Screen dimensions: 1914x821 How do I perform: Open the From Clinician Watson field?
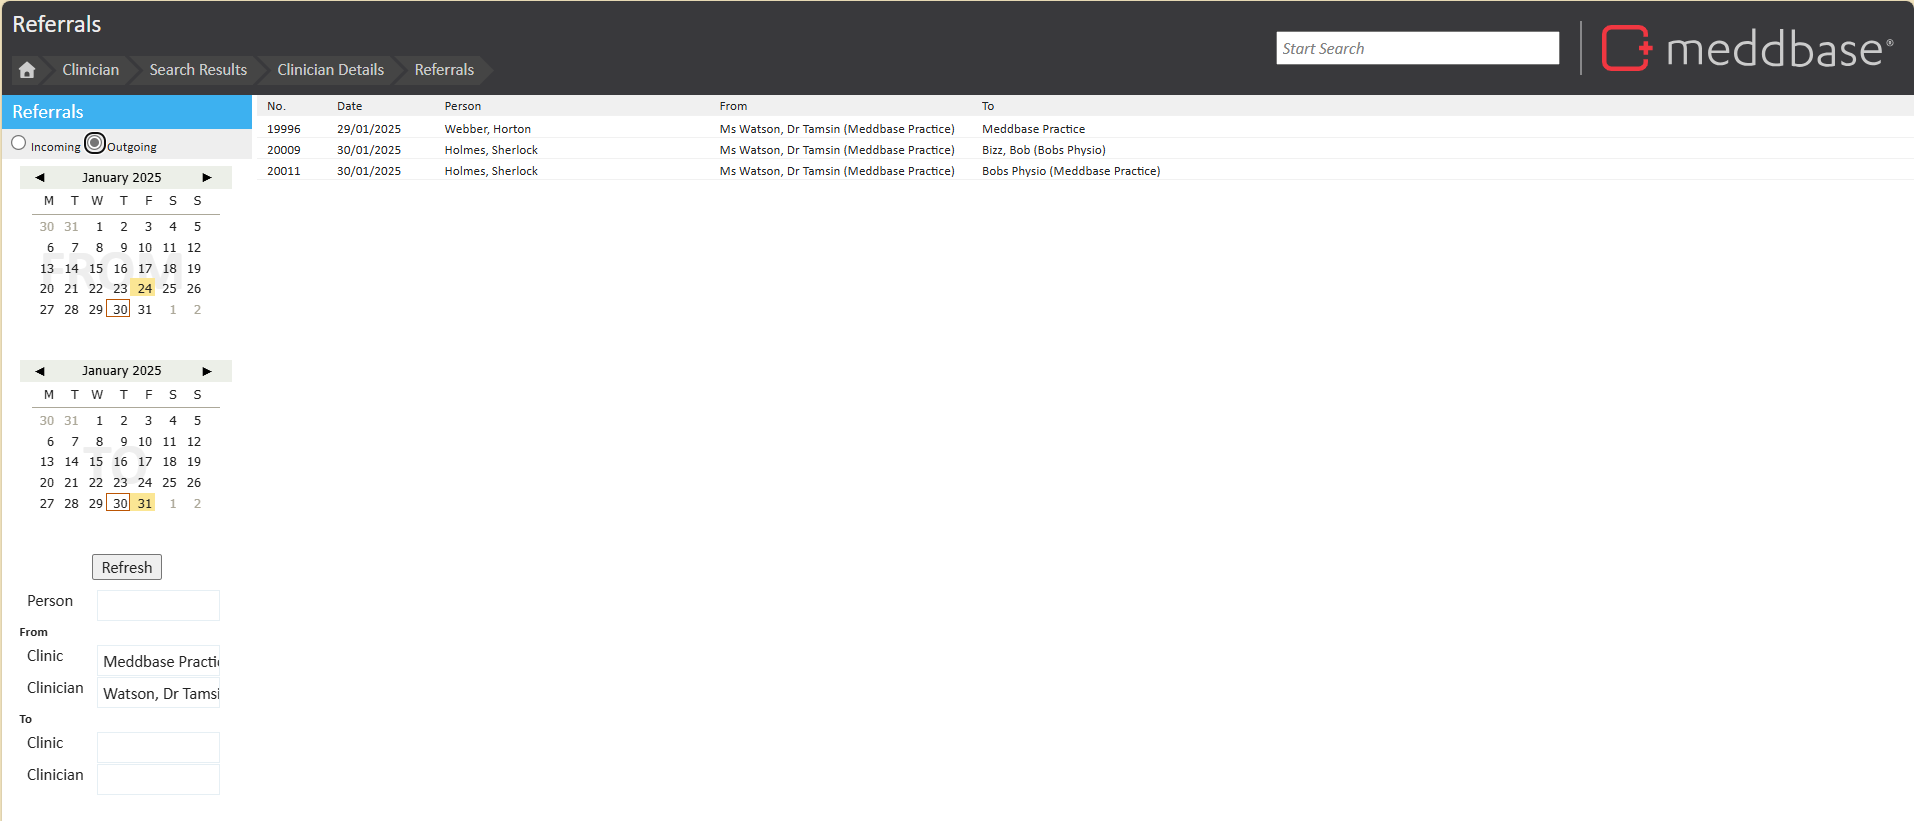[x=158, y=693]
